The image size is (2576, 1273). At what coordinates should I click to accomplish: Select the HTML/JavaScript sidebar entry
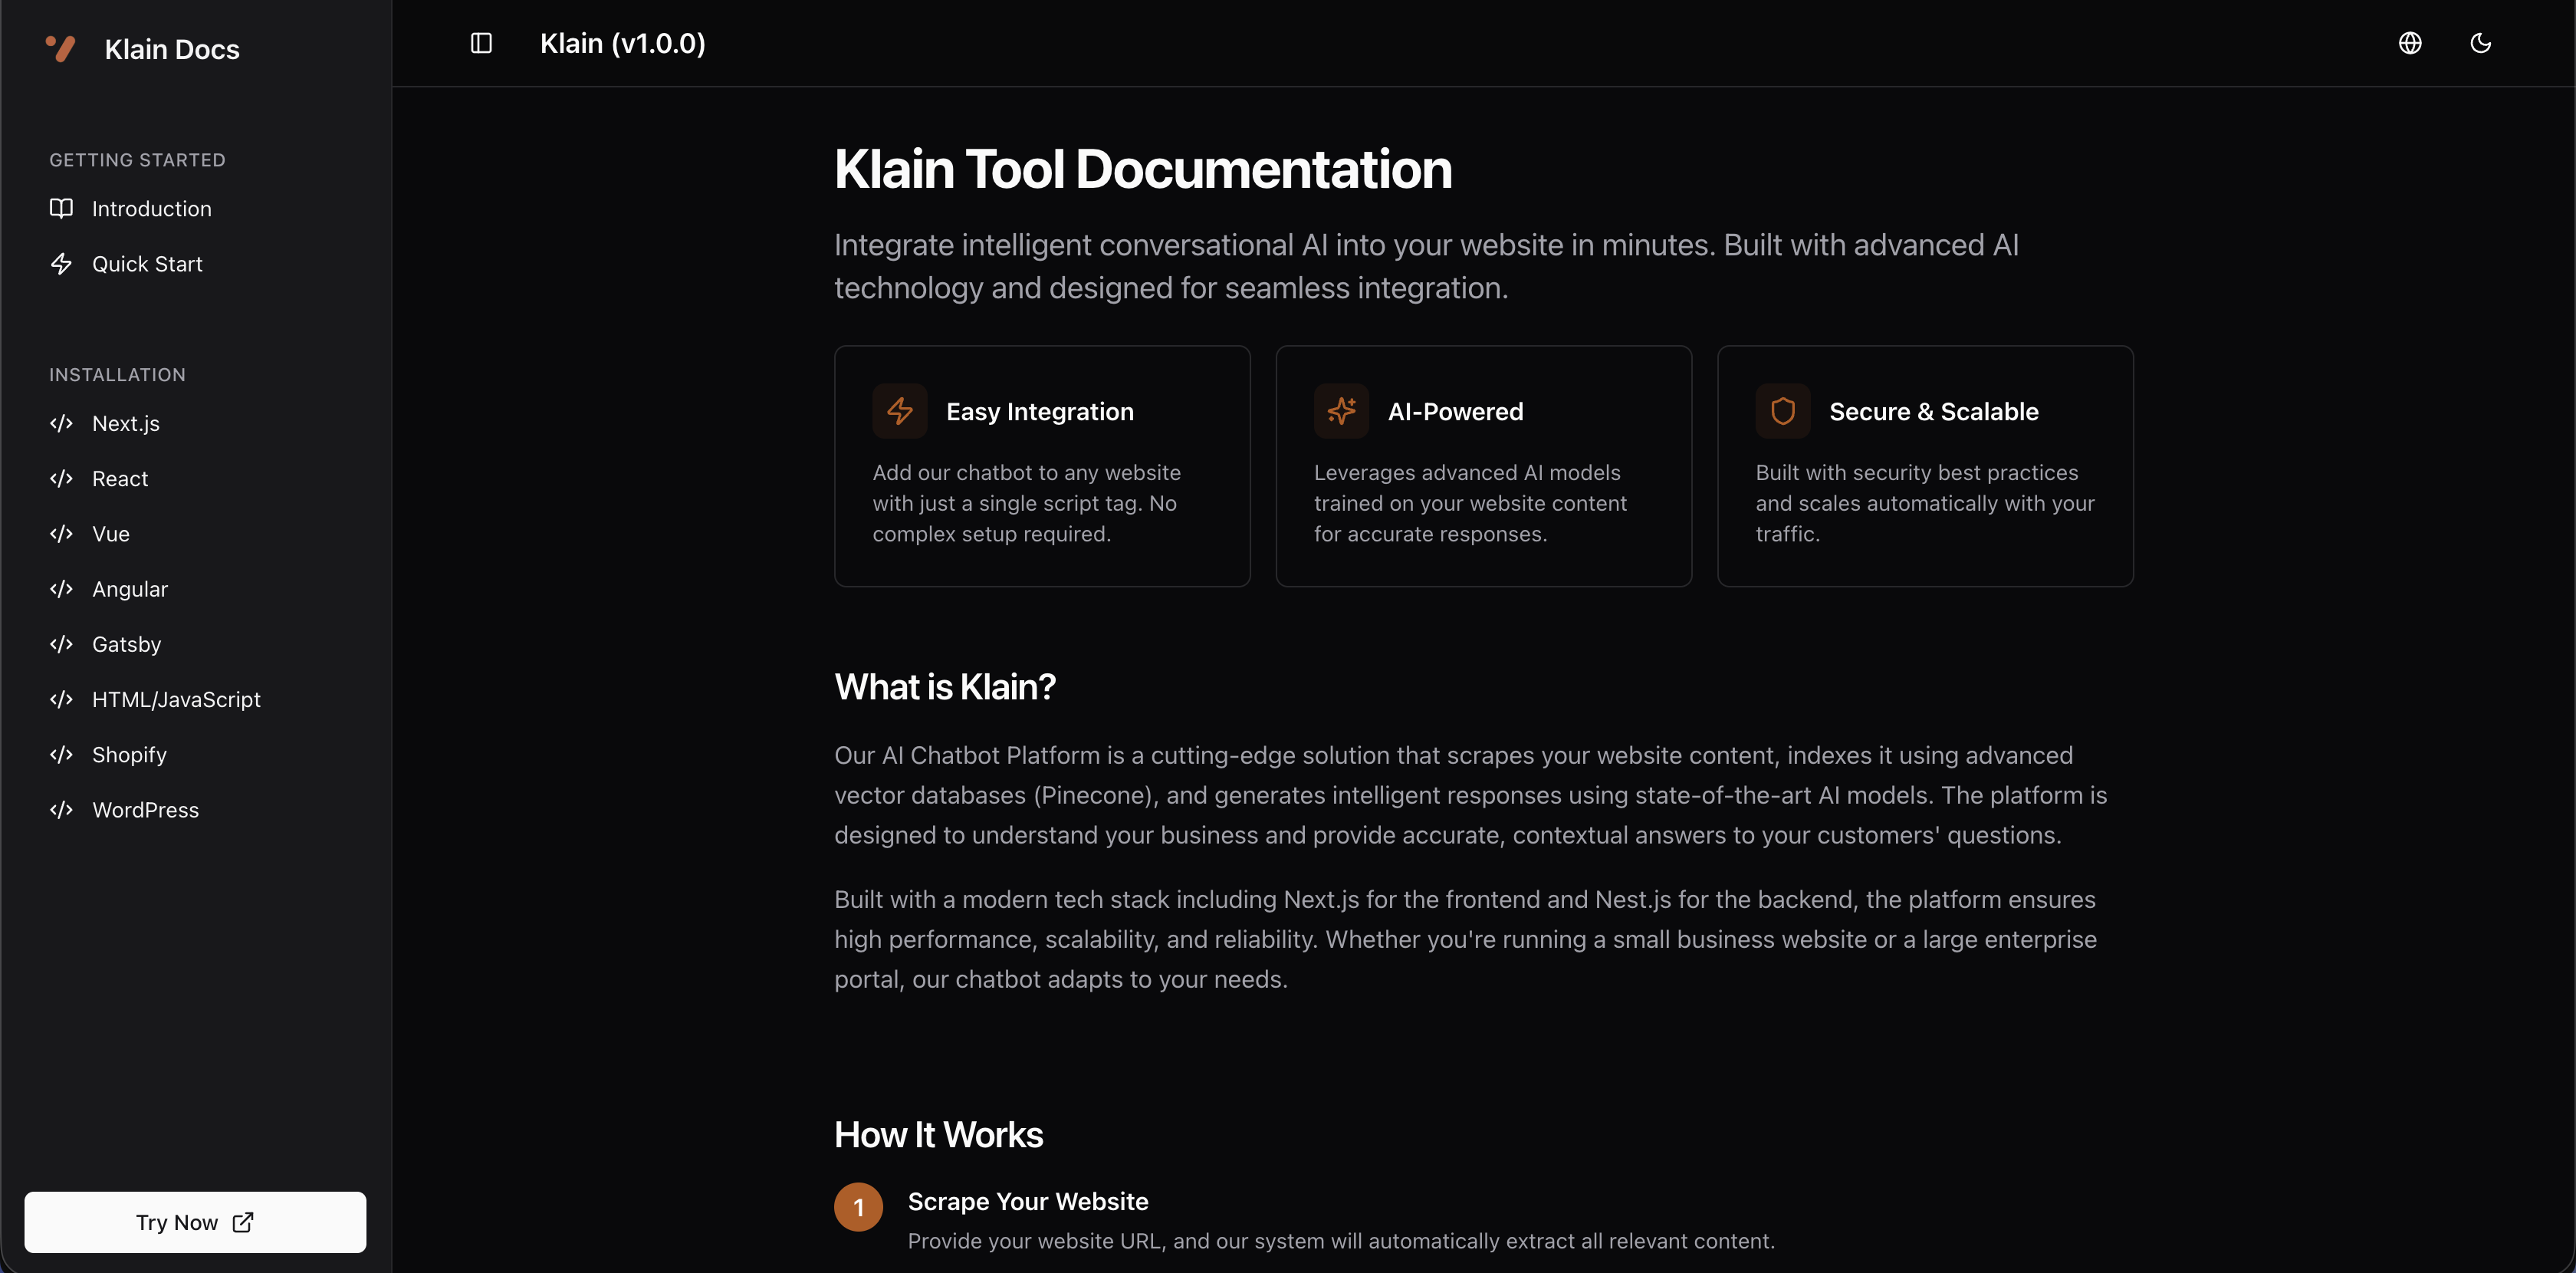(x=176, y=699)
